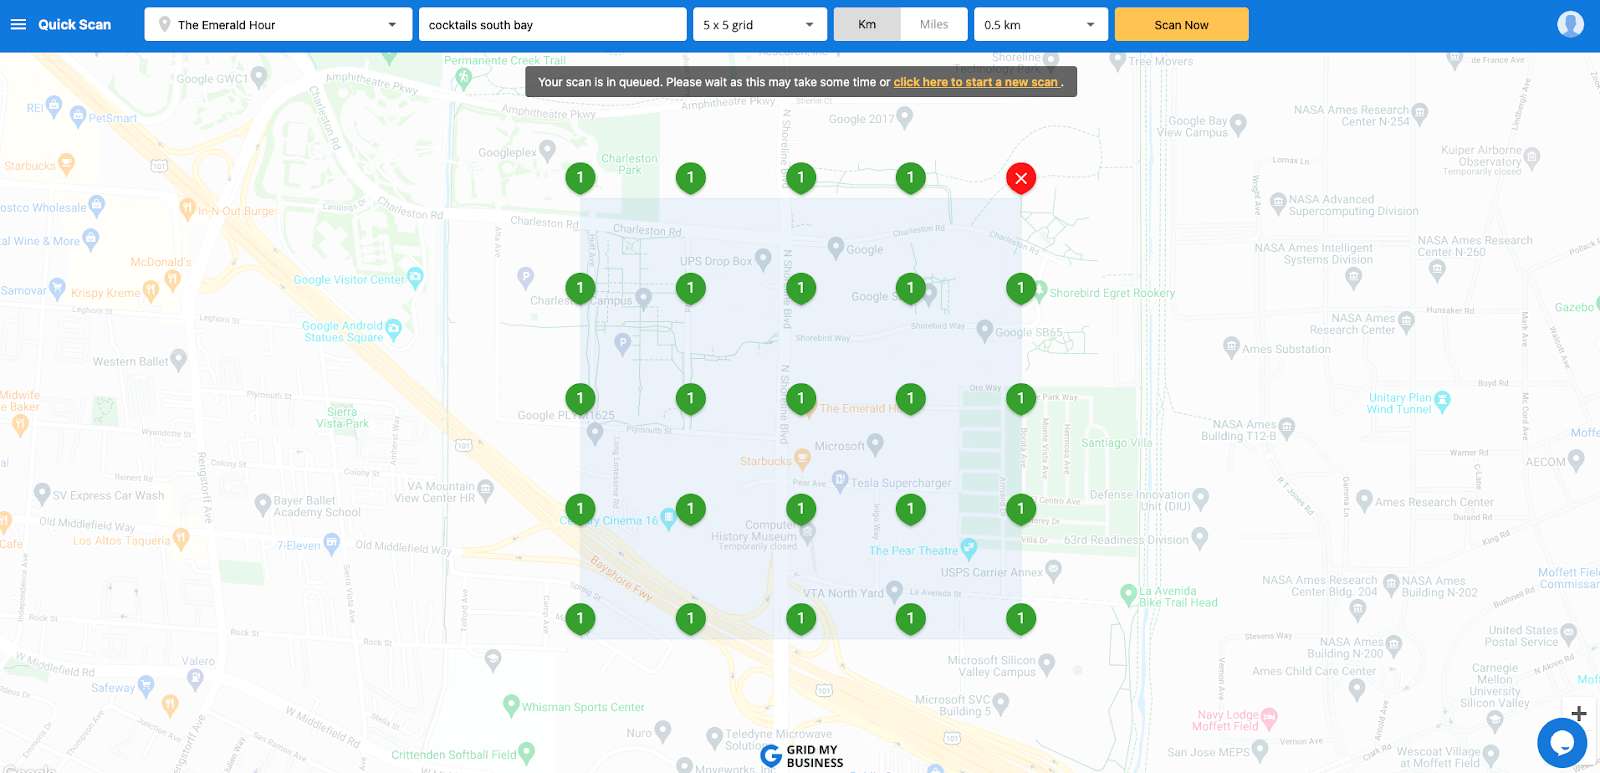The height and width of the screenshot is (773, 1600).
Task: Open the 5 x 5 grid size dropdown
Action: [760, 24]
